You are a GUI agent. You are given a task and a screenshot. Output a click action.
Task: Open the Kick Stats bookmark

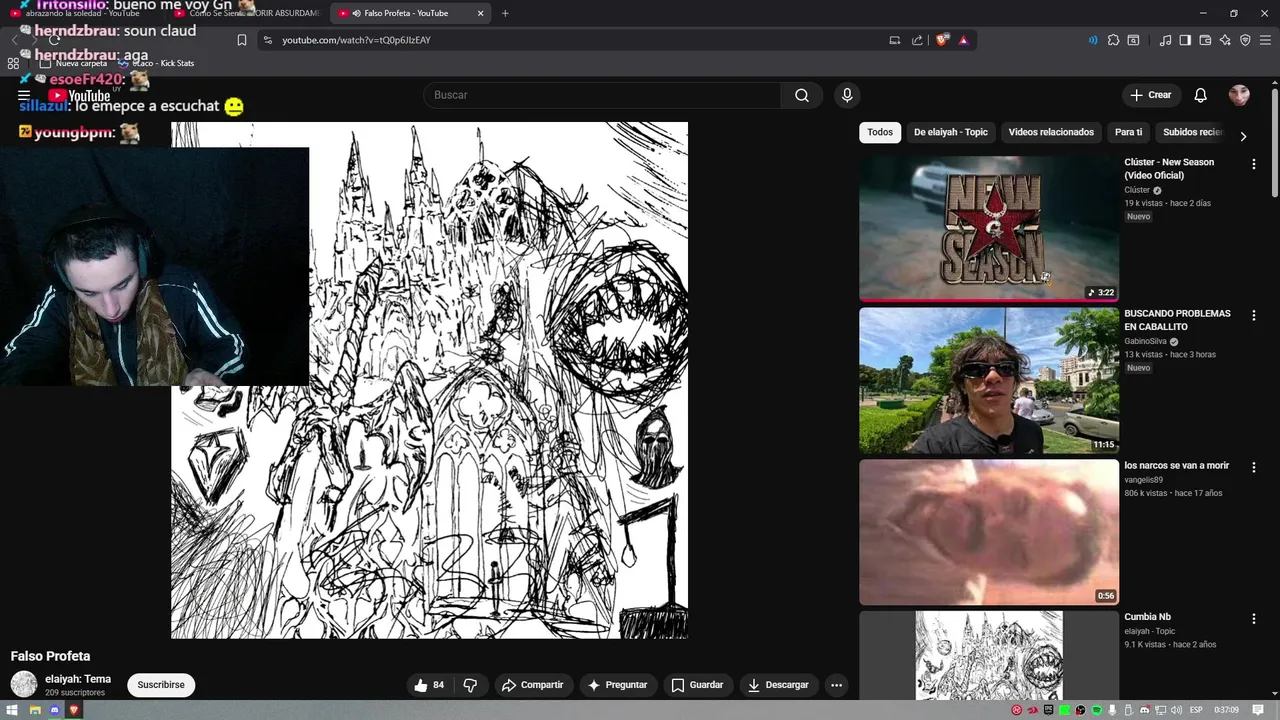[x=155, y=63]
